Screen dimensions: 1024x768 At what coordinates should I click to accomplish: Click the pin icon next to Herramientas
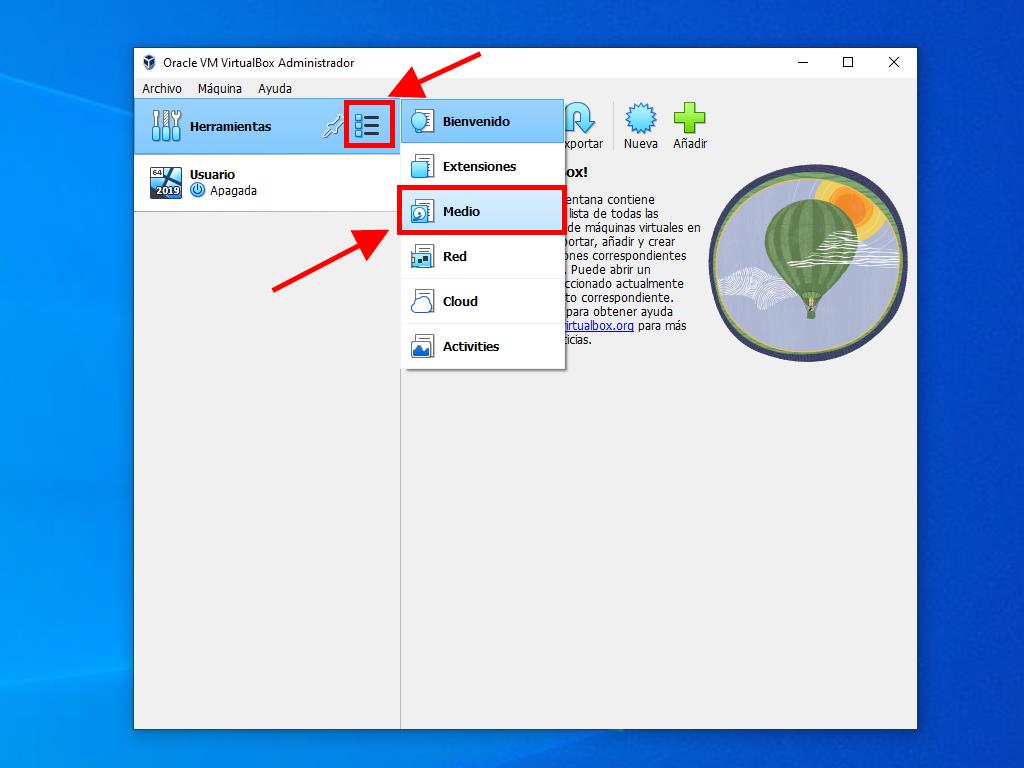click(x=333, y=126)
